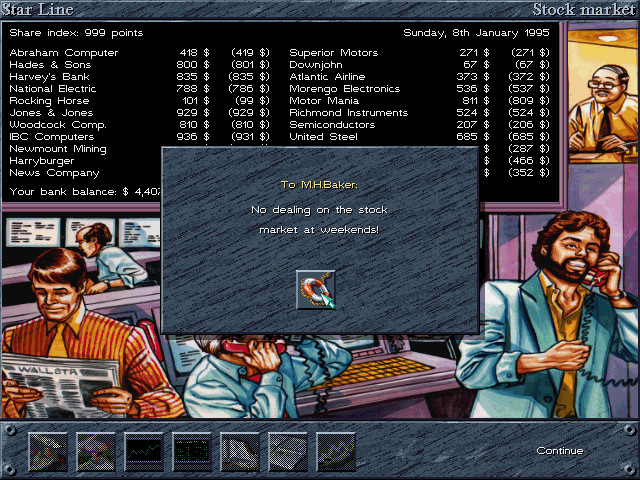Select Semiconductors stock

tap(419, 124)
